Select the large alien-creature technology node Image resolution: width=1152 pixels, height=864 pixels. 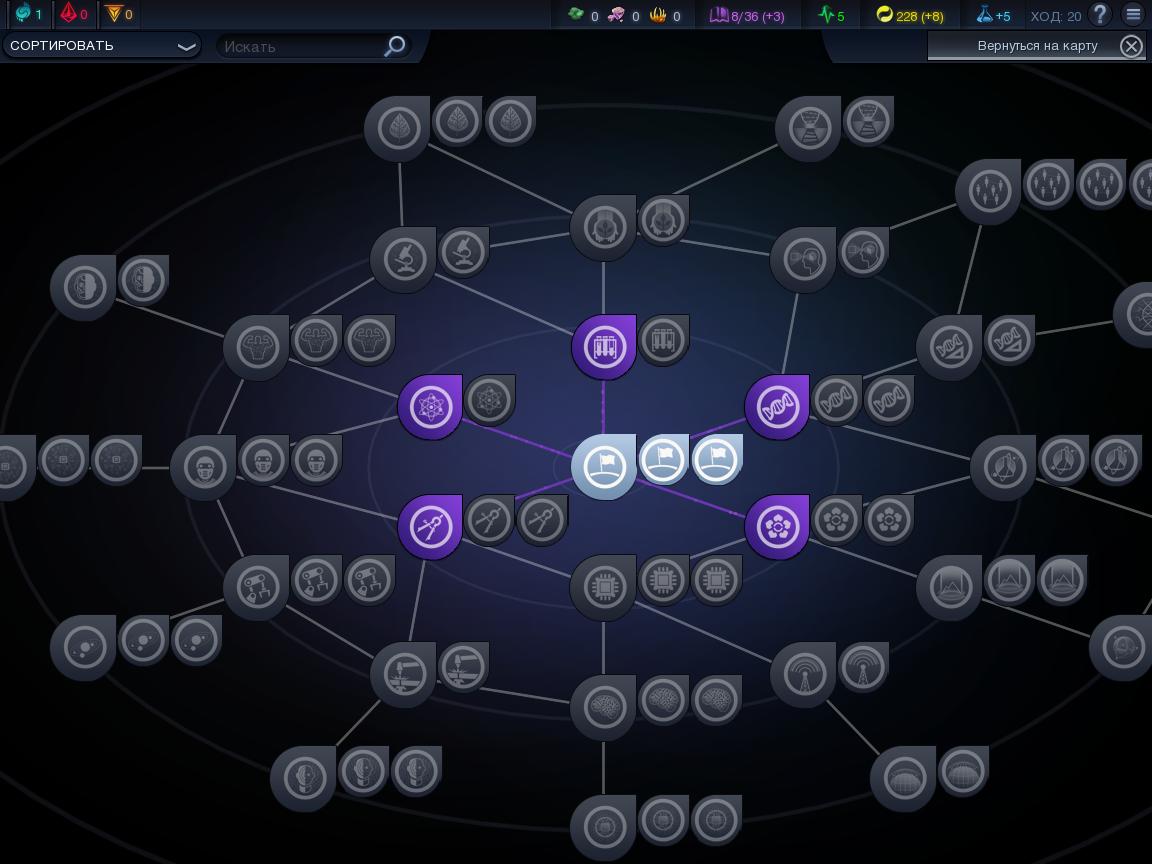pyautogui.click(x=603, y=227)
